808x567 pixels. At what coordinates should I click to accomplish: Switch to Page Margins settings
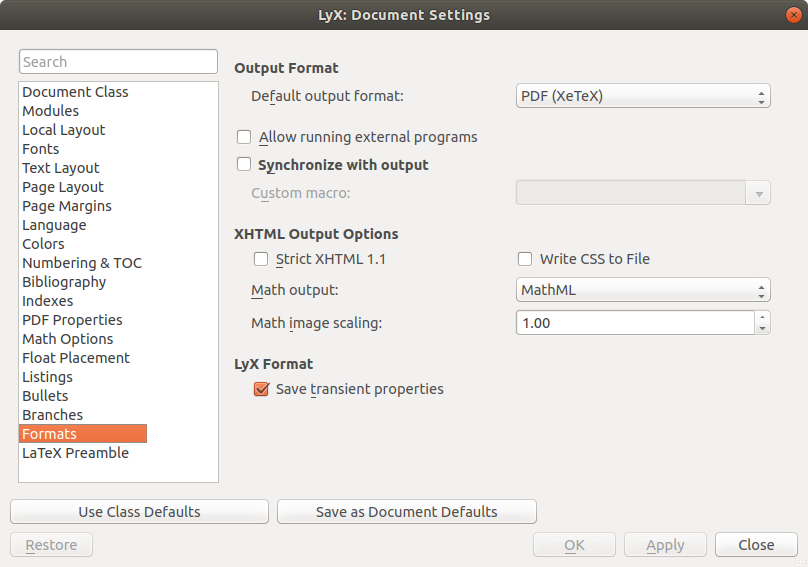pos(67,206)
